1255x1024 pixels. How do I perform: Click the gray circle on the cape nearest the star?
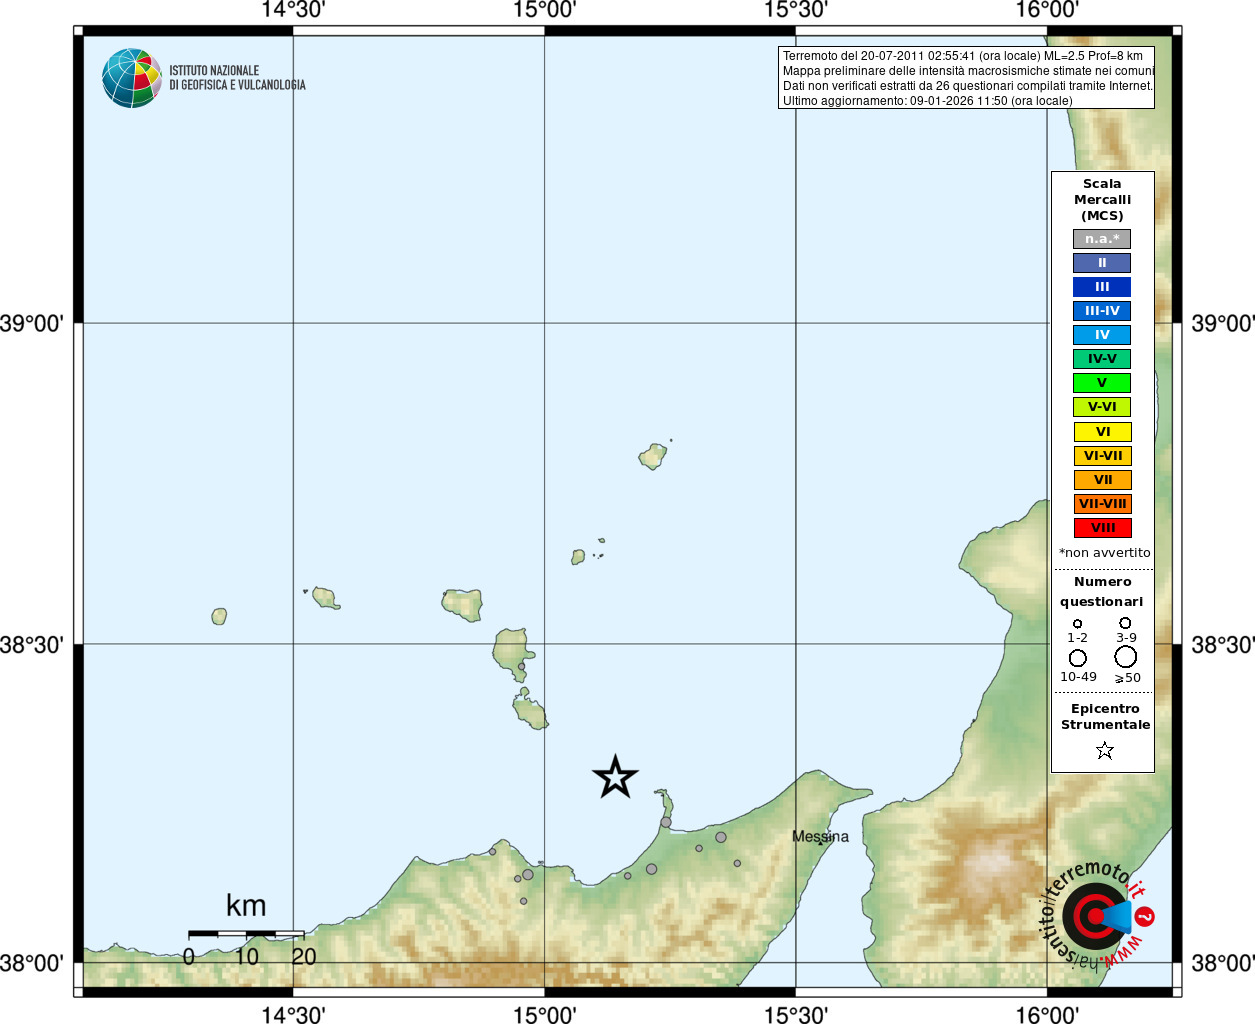tap(666, 822)
